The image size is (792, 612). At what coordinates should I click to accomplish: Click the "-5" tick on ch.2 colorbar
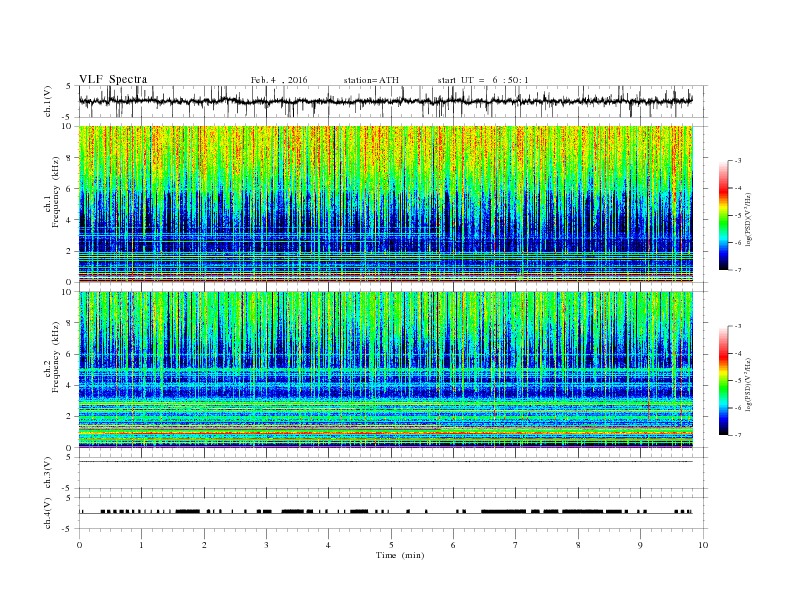tap(737, 381)
